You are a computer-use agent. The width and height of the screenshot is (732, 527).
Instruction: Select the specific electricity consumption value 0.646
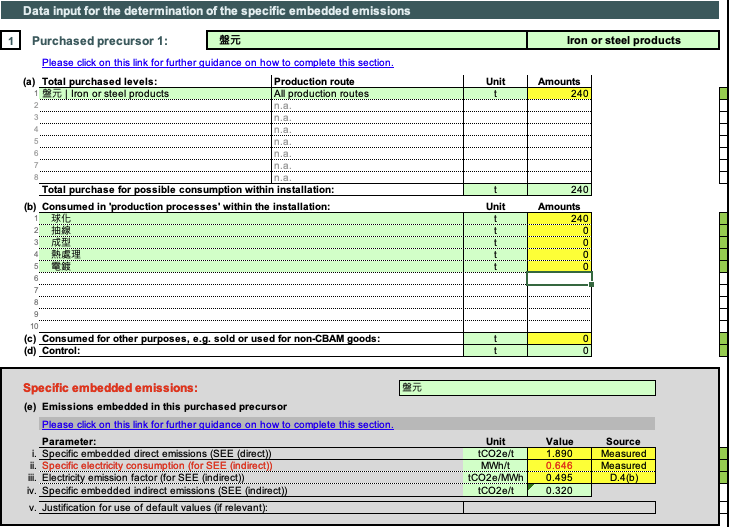[x=559, y=465]
